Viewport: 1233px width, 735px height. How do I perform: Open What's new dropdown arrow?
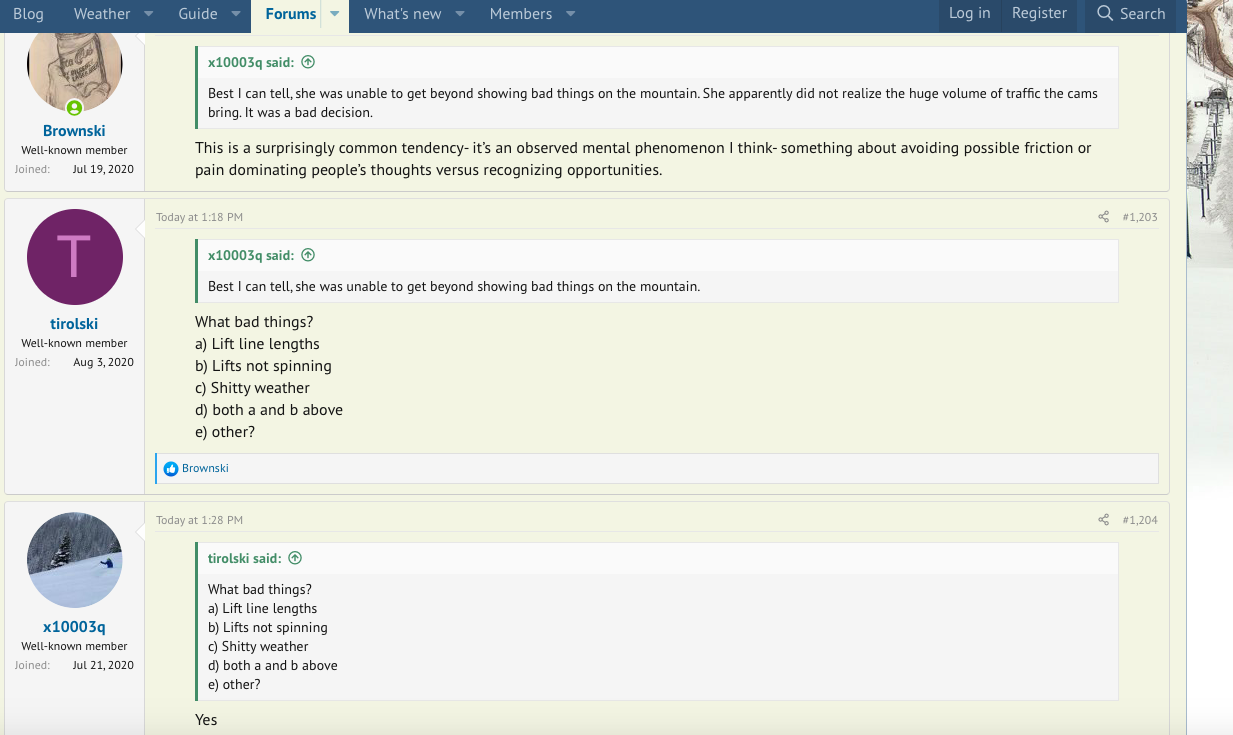pos(460,14)
